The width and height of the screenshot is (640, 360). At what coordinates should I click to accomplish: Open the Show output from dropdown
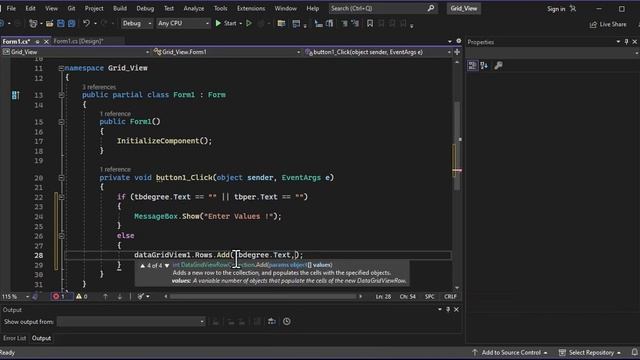[131, 322]
